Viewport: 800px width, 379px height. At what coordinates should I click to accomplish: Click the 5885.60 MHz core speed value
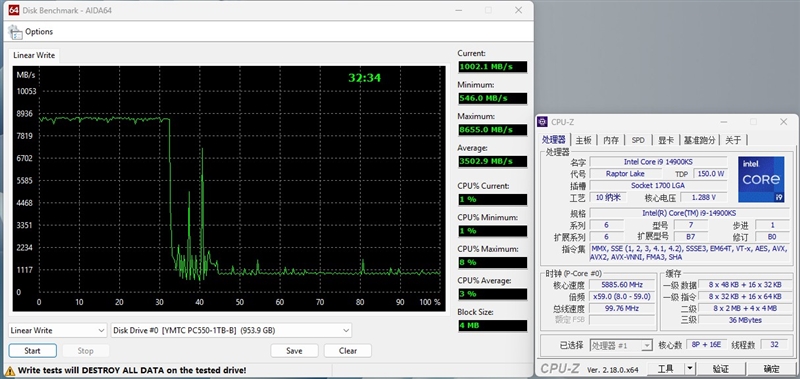(622, 285)
